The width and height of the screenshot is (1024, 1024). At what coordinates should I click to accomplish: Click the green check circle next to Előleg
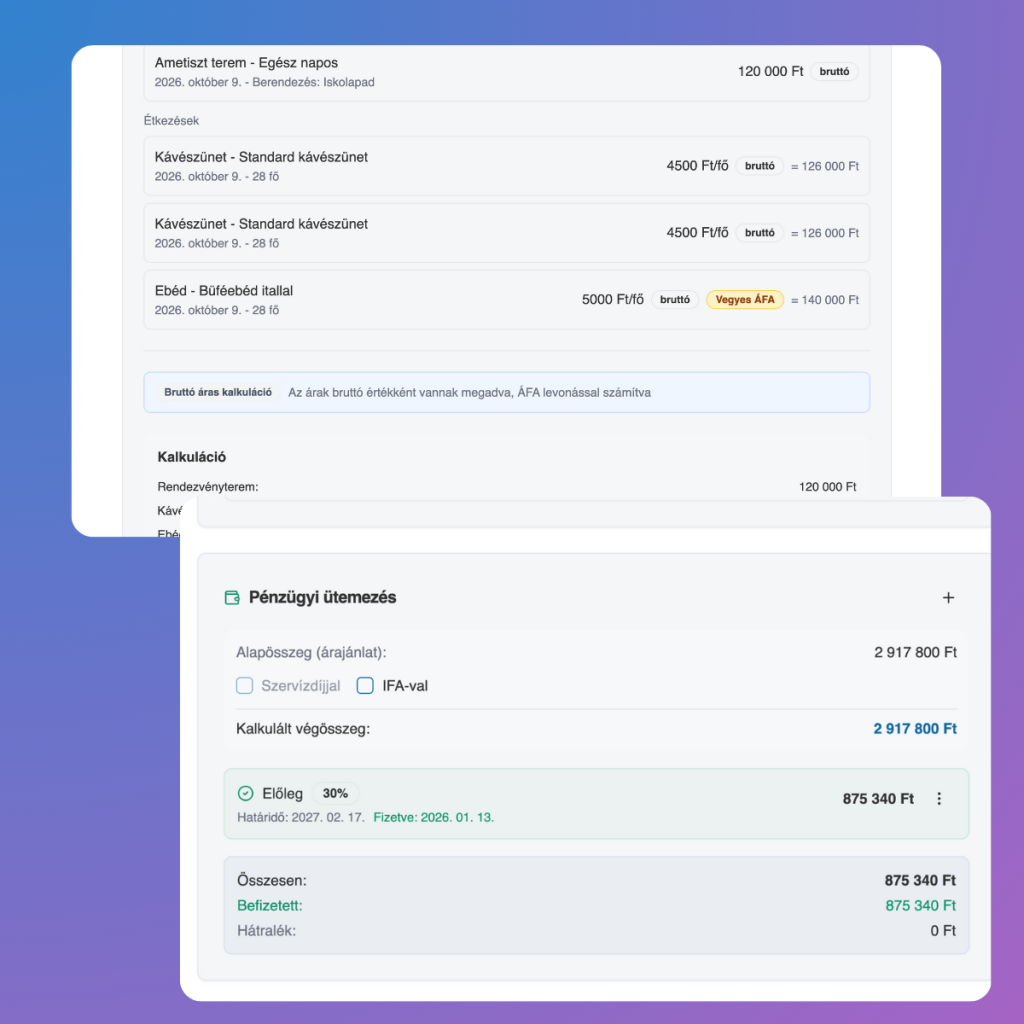[245, 794]
